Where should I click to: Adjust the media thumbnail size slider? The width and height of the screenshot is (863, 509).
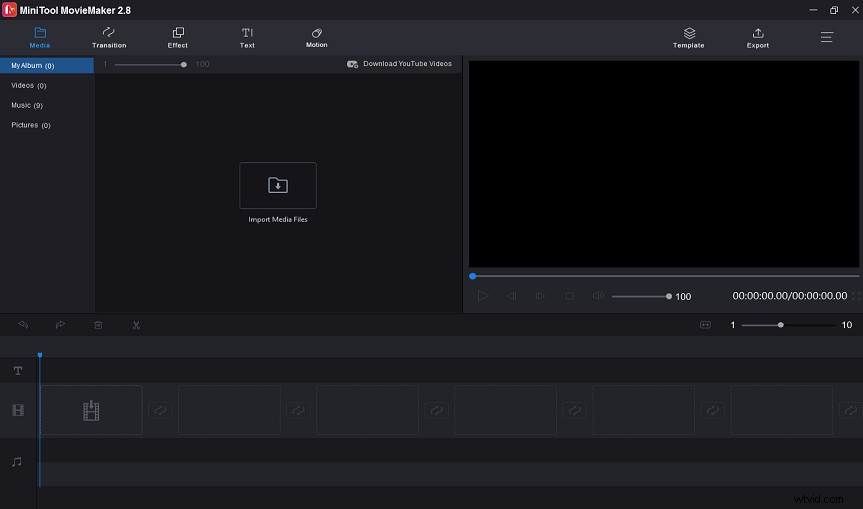click(x=150, y=64)
